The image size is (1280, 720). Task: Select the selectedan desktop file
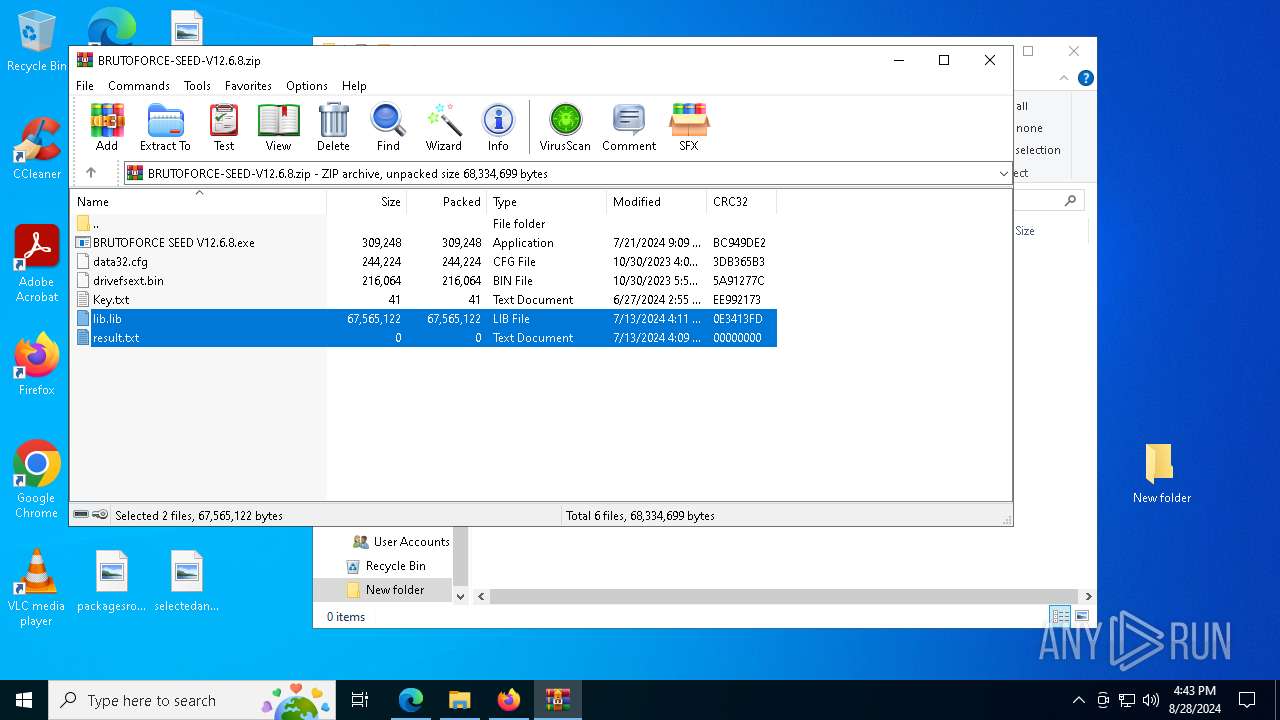187,582
